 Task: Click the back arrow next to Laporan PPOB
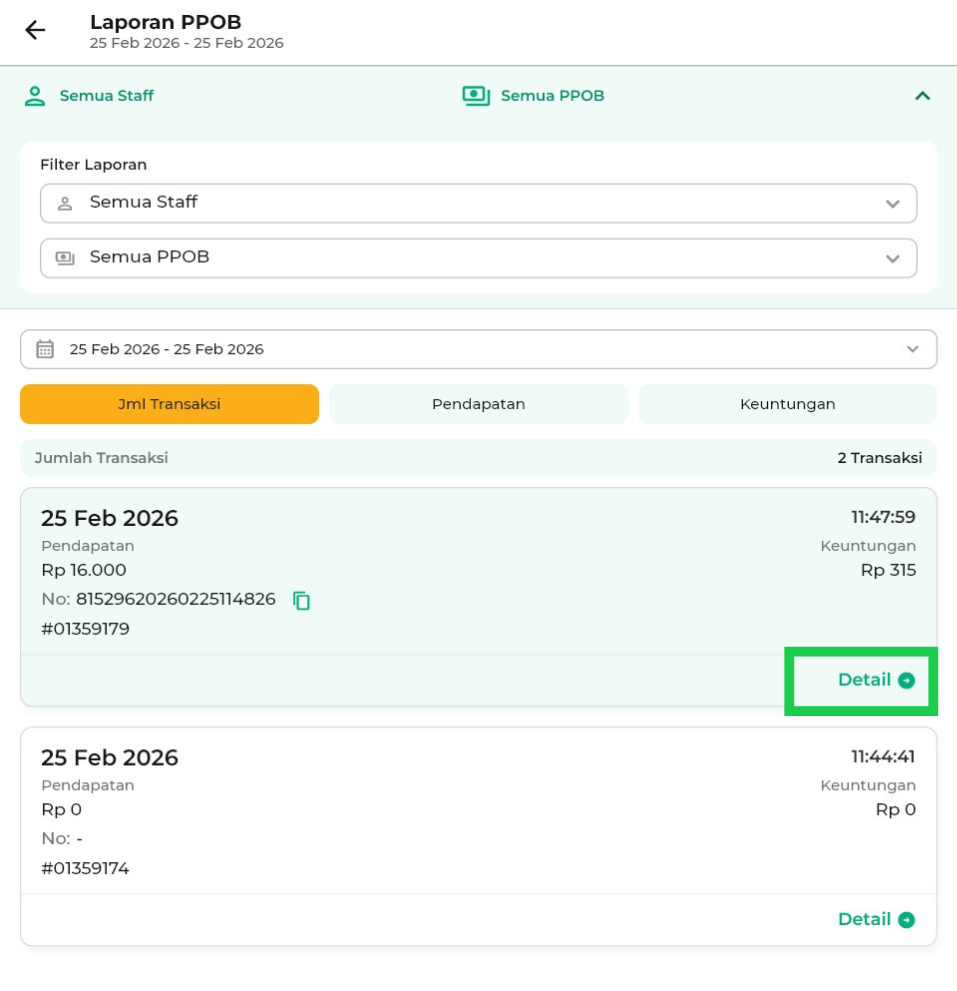click(35, 30)
